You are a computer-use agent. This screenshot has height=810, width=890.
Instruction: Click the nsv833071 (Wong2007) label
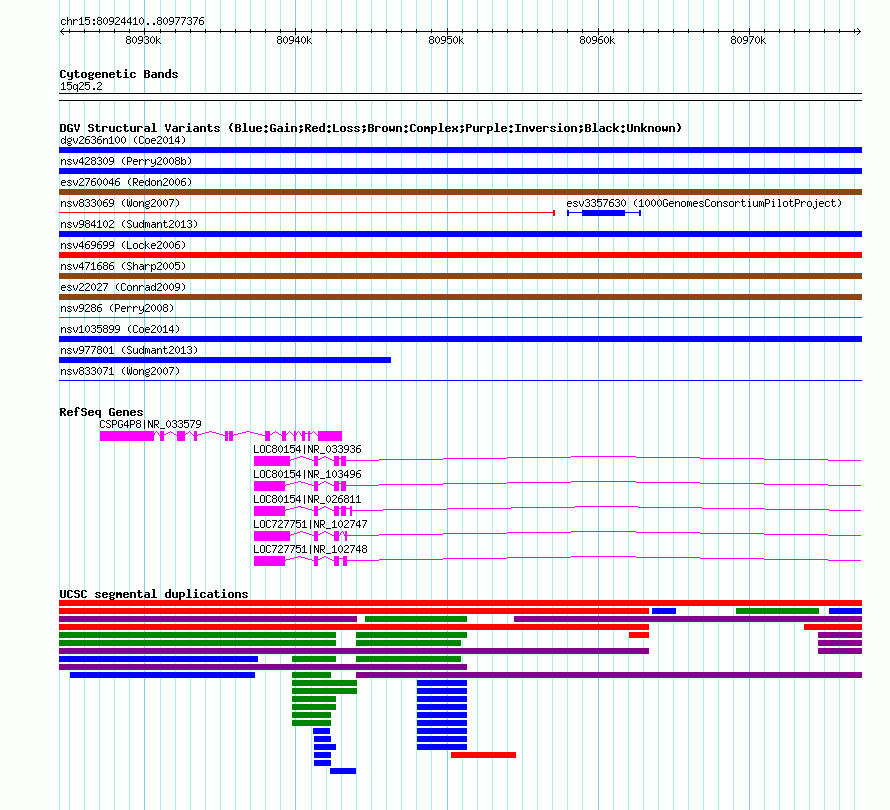click(120, 371)
